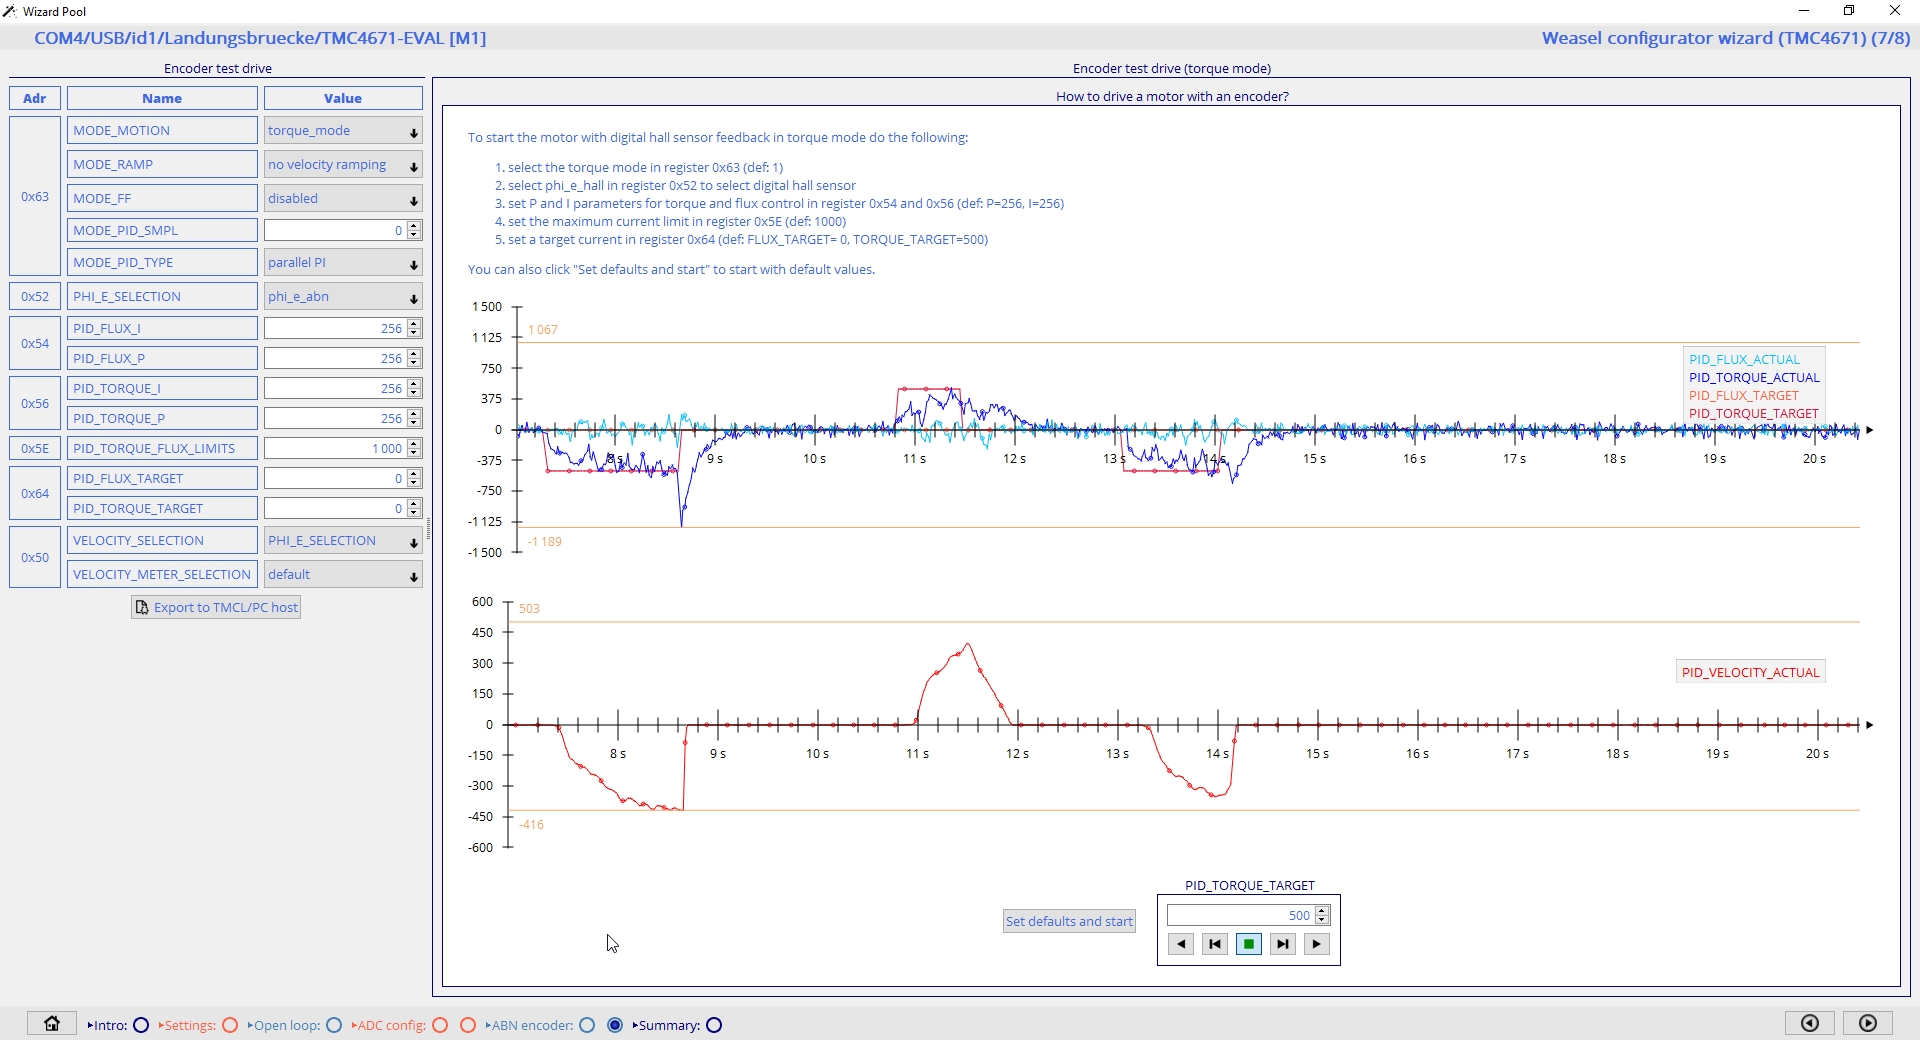This screenshot has width=1920, height=1040.
Task: Open the MODE_MOTION torque_mode dropdown
Action: (343, 131)
